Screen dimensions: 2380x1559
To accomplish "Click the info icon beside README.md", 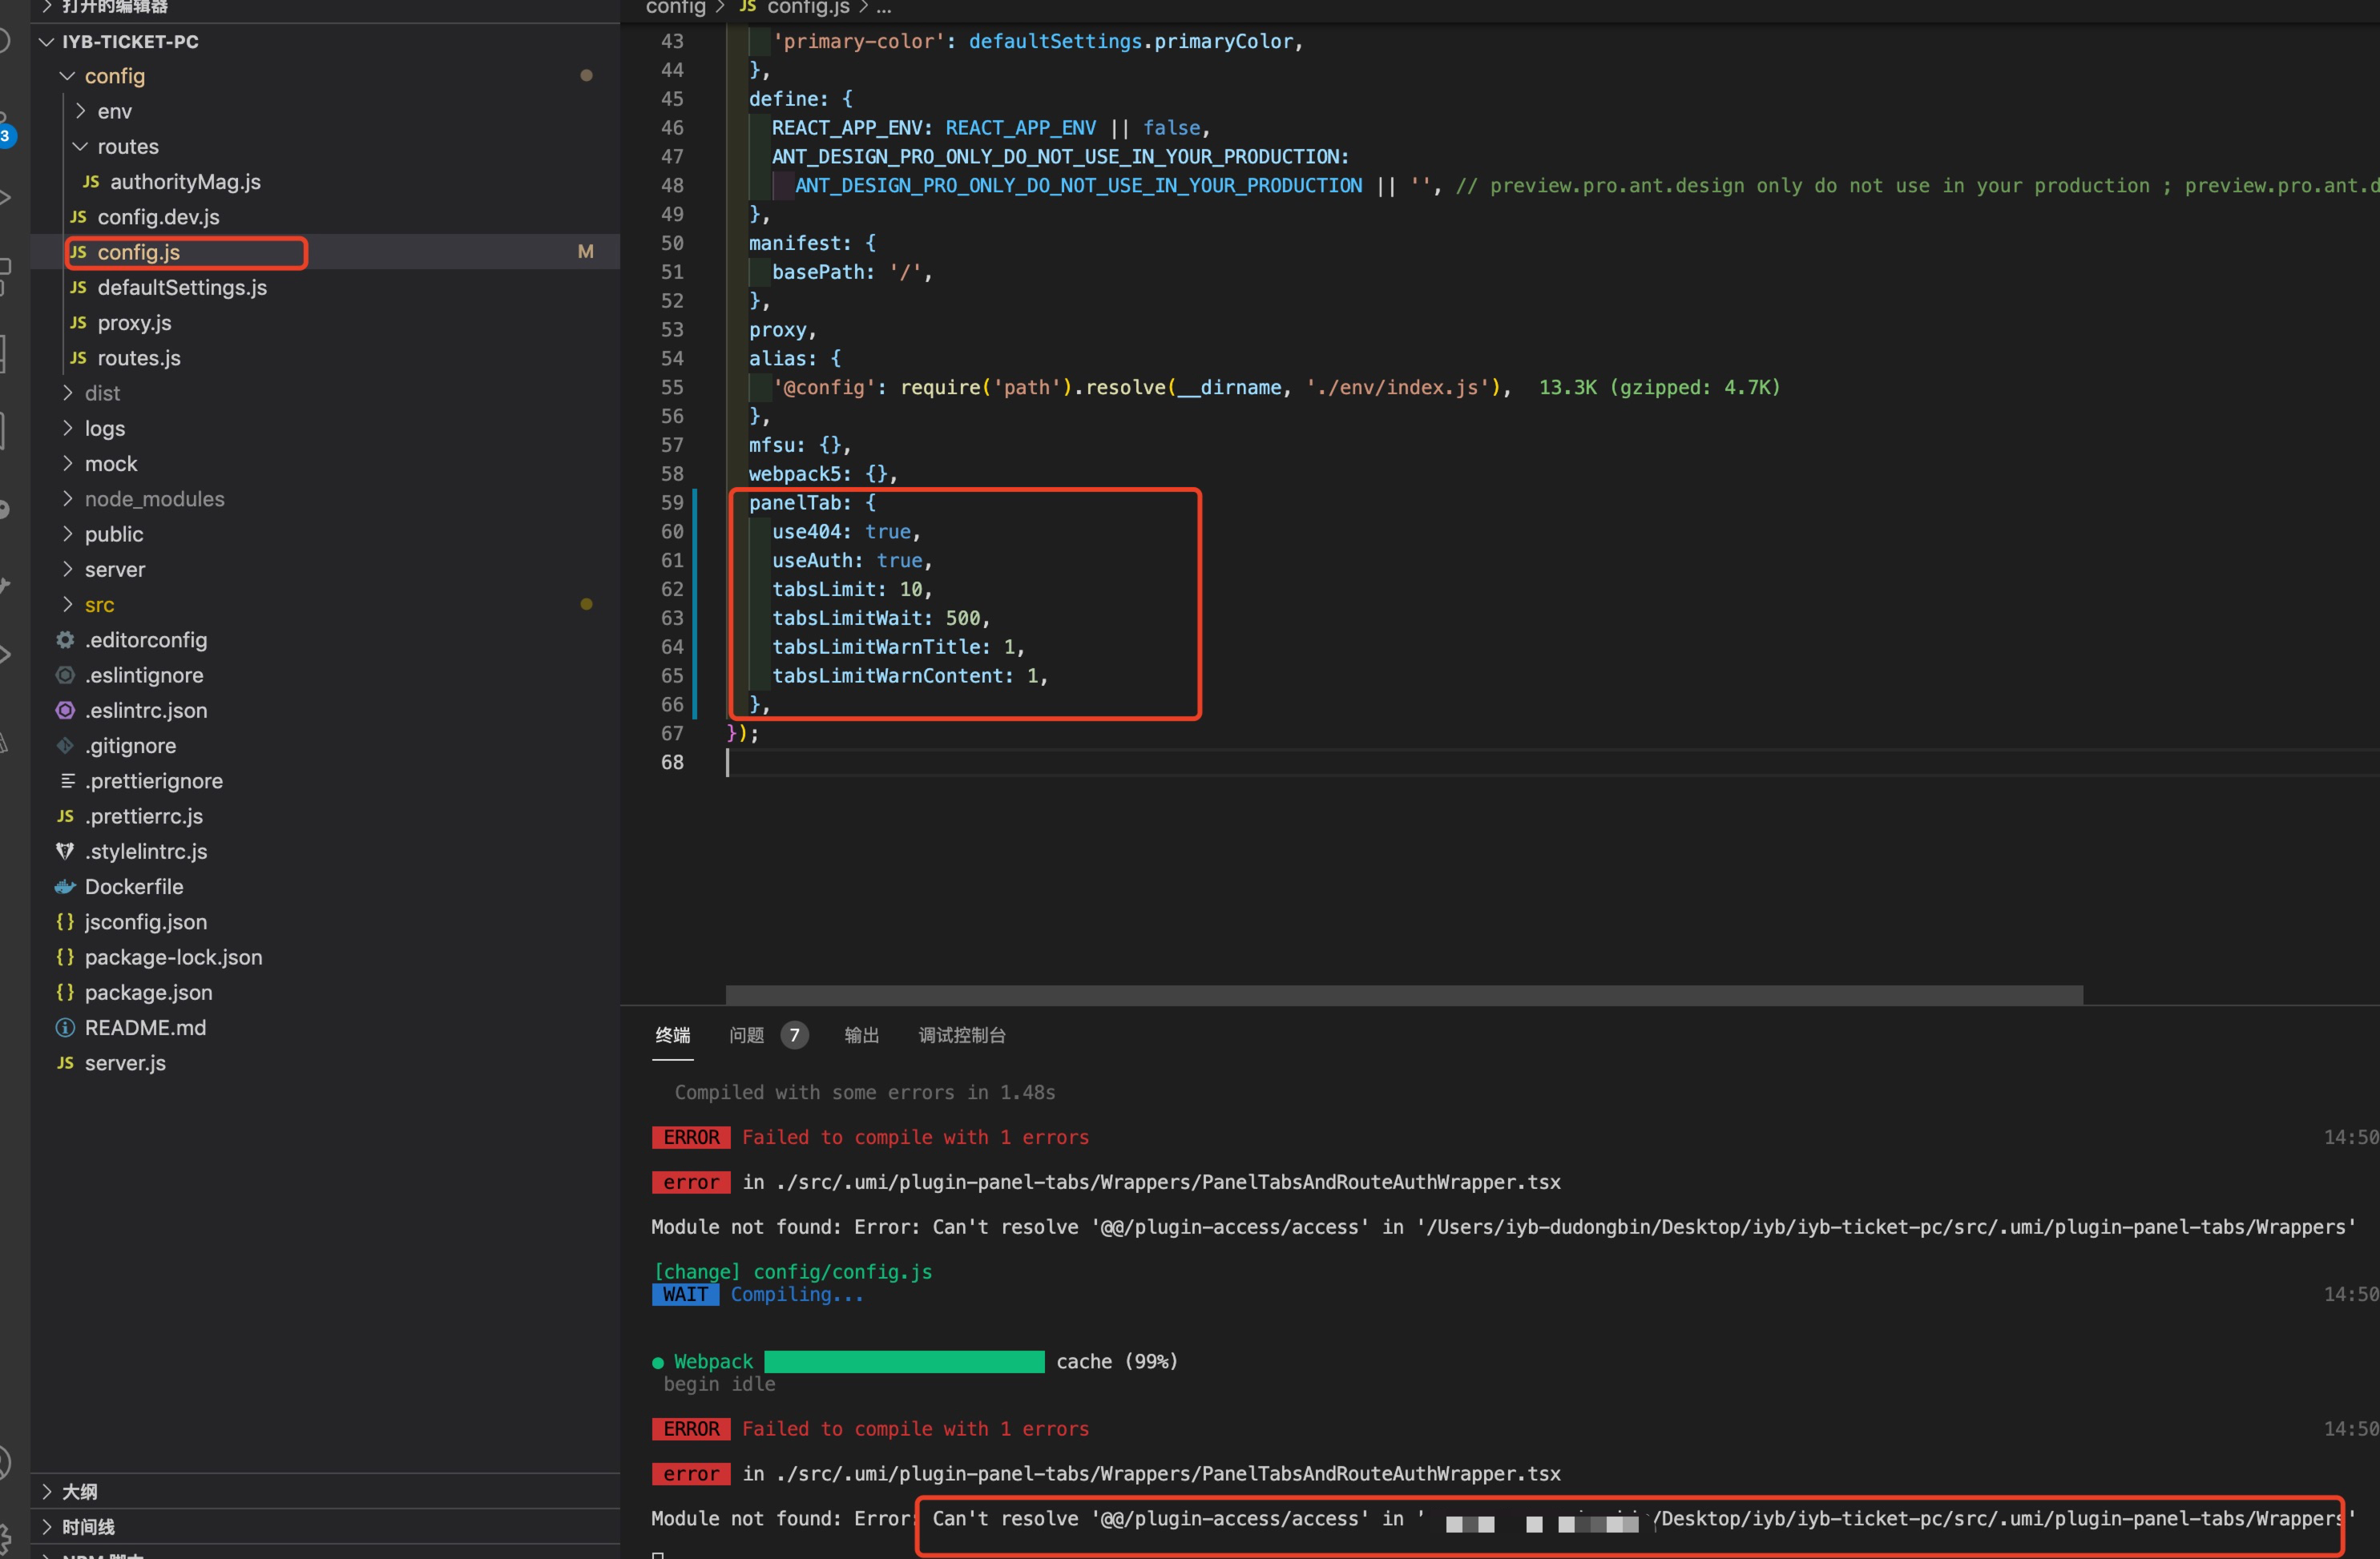I will (x=64, y=1027).
